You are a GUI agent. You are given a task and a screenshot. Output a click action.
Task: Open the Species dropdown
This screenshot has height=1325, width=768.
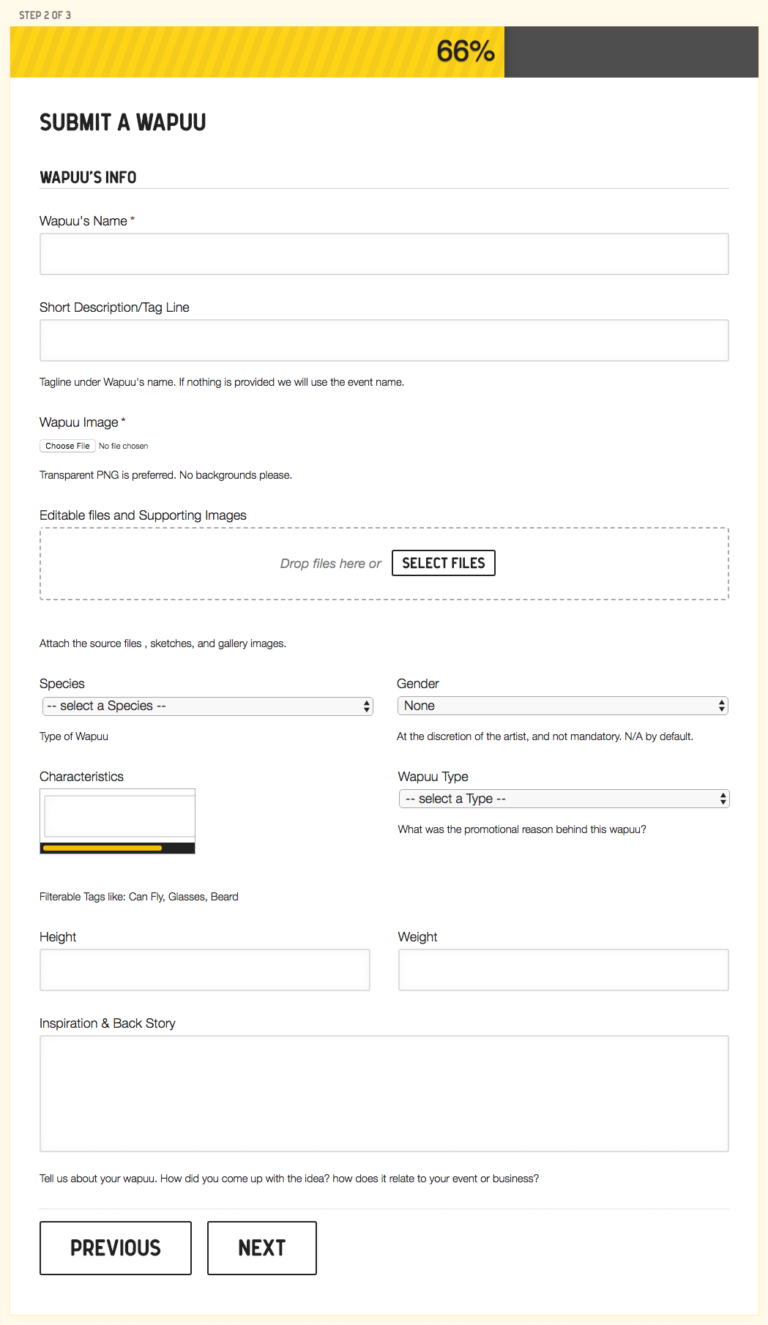point(206,706)
